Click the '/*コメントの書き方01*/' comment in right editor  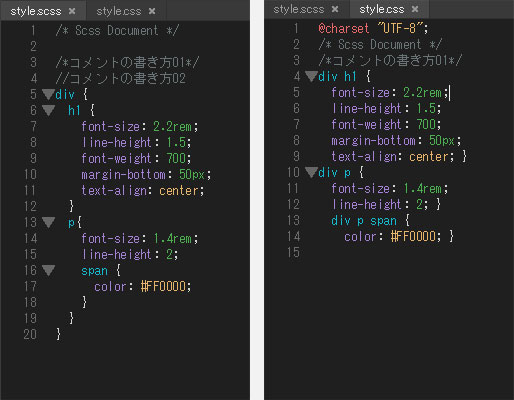[390, 60]
